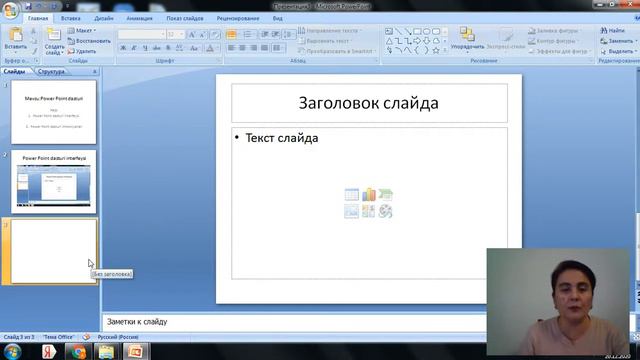This screenshot has width=640, height=360.
Task: Select the triangle shape in gallery
Action: click(x=389, y=41)
